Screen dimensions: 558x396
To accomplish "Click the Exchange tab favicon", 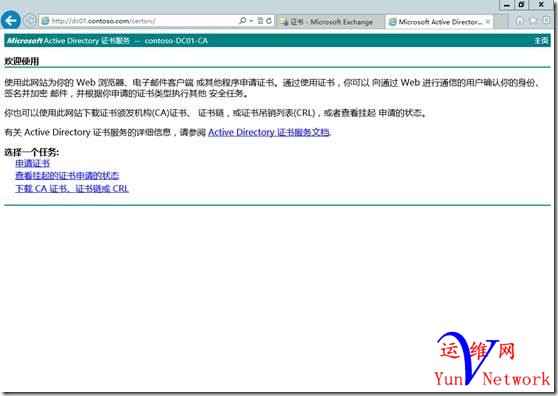I will (284, 22).
